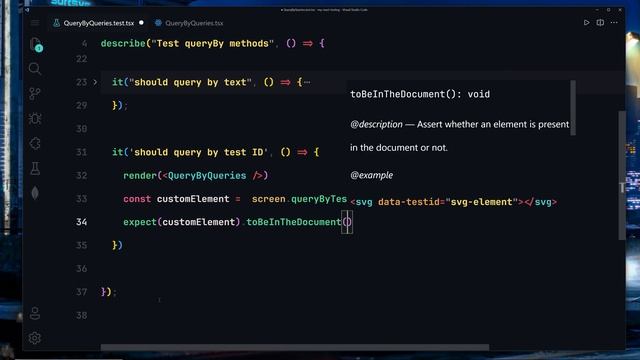Click the horizontal scrollbar at editor bottom
Viewport: 640px width, 360px height.
(295, 347)
